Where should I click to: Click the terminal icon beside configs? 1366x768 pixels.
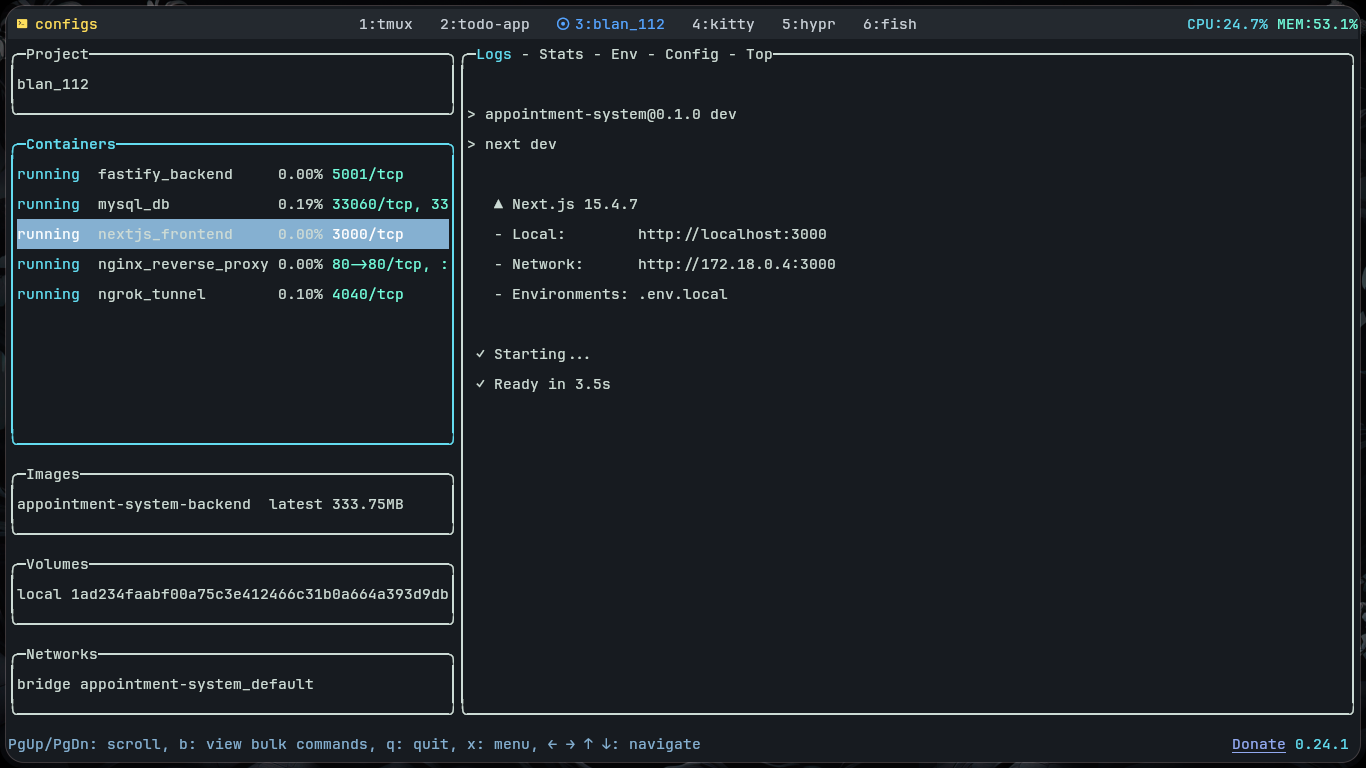(21, 24)
